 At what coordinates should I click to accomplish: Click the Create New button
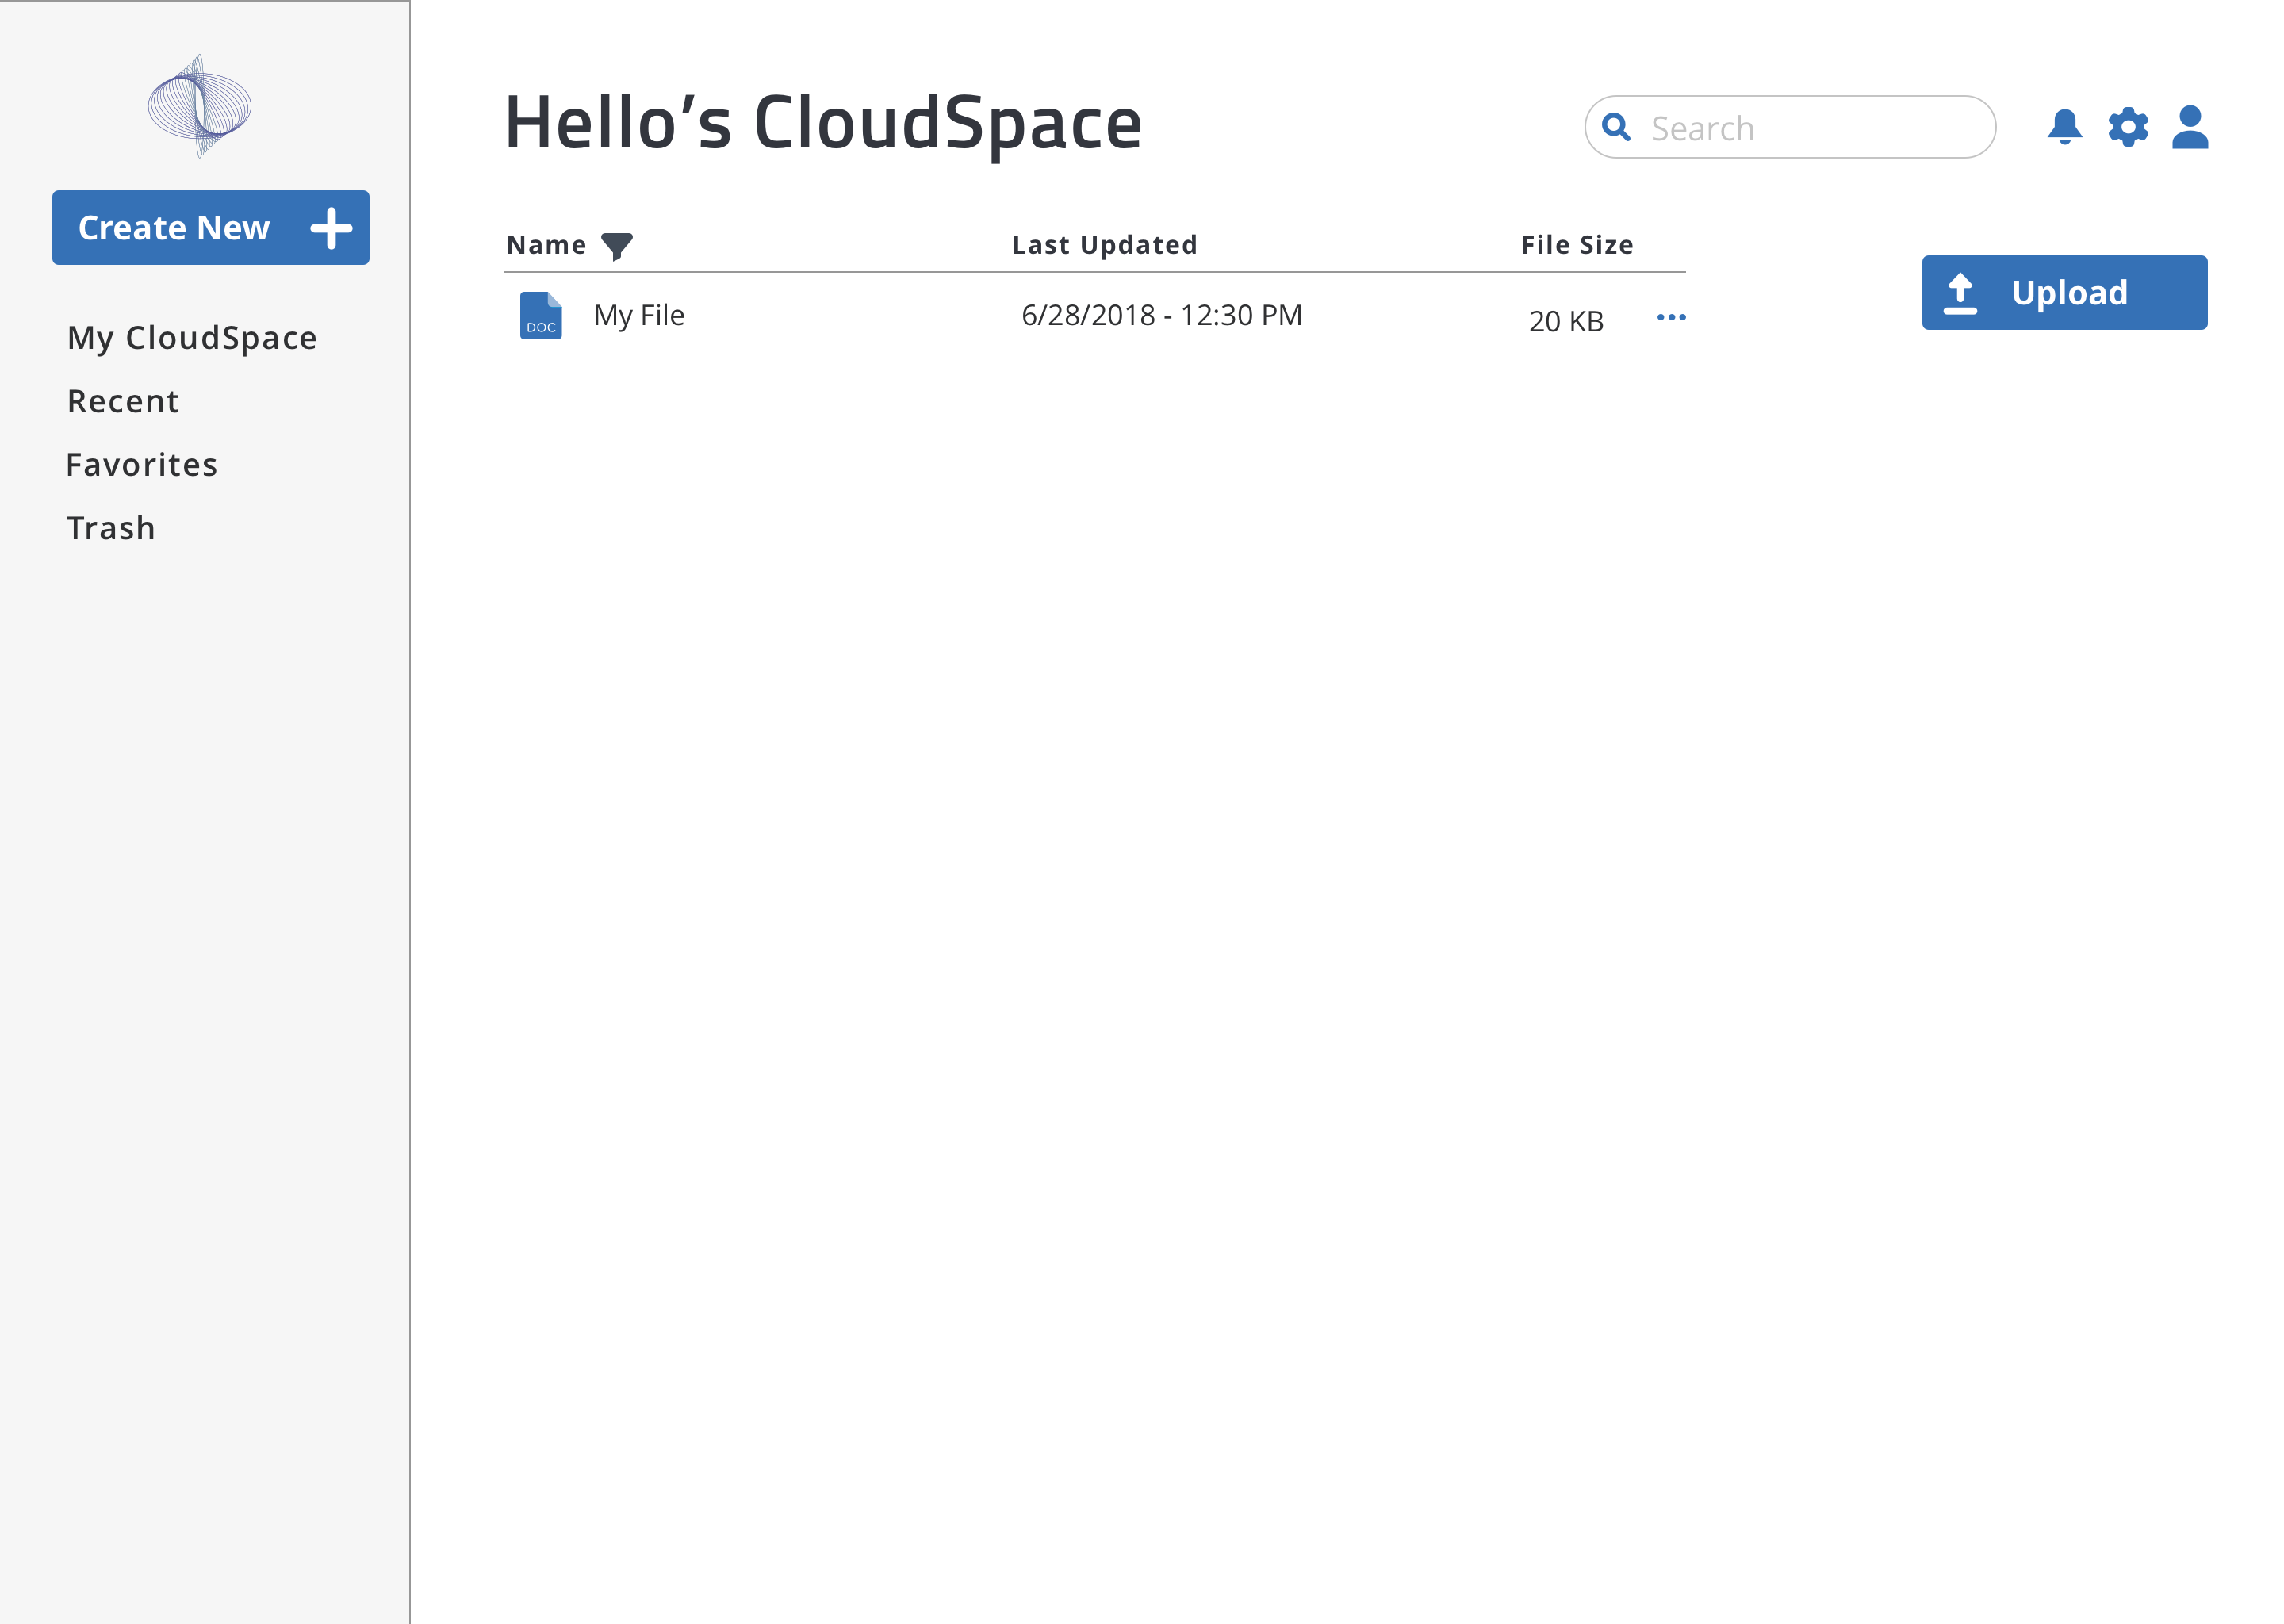click(211, 225)
